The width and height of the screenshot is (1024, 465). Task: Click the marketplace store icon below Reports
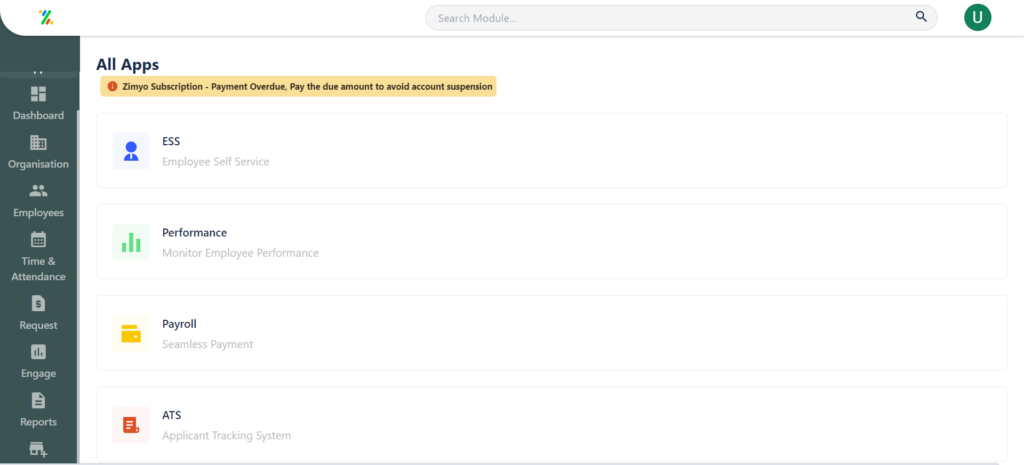pyautogui.click(x=39, y=449)
